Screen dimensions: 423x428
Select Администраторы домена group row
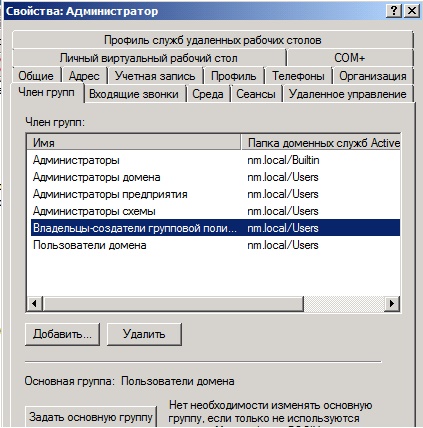pyautogui.click(x=215, y=177)
